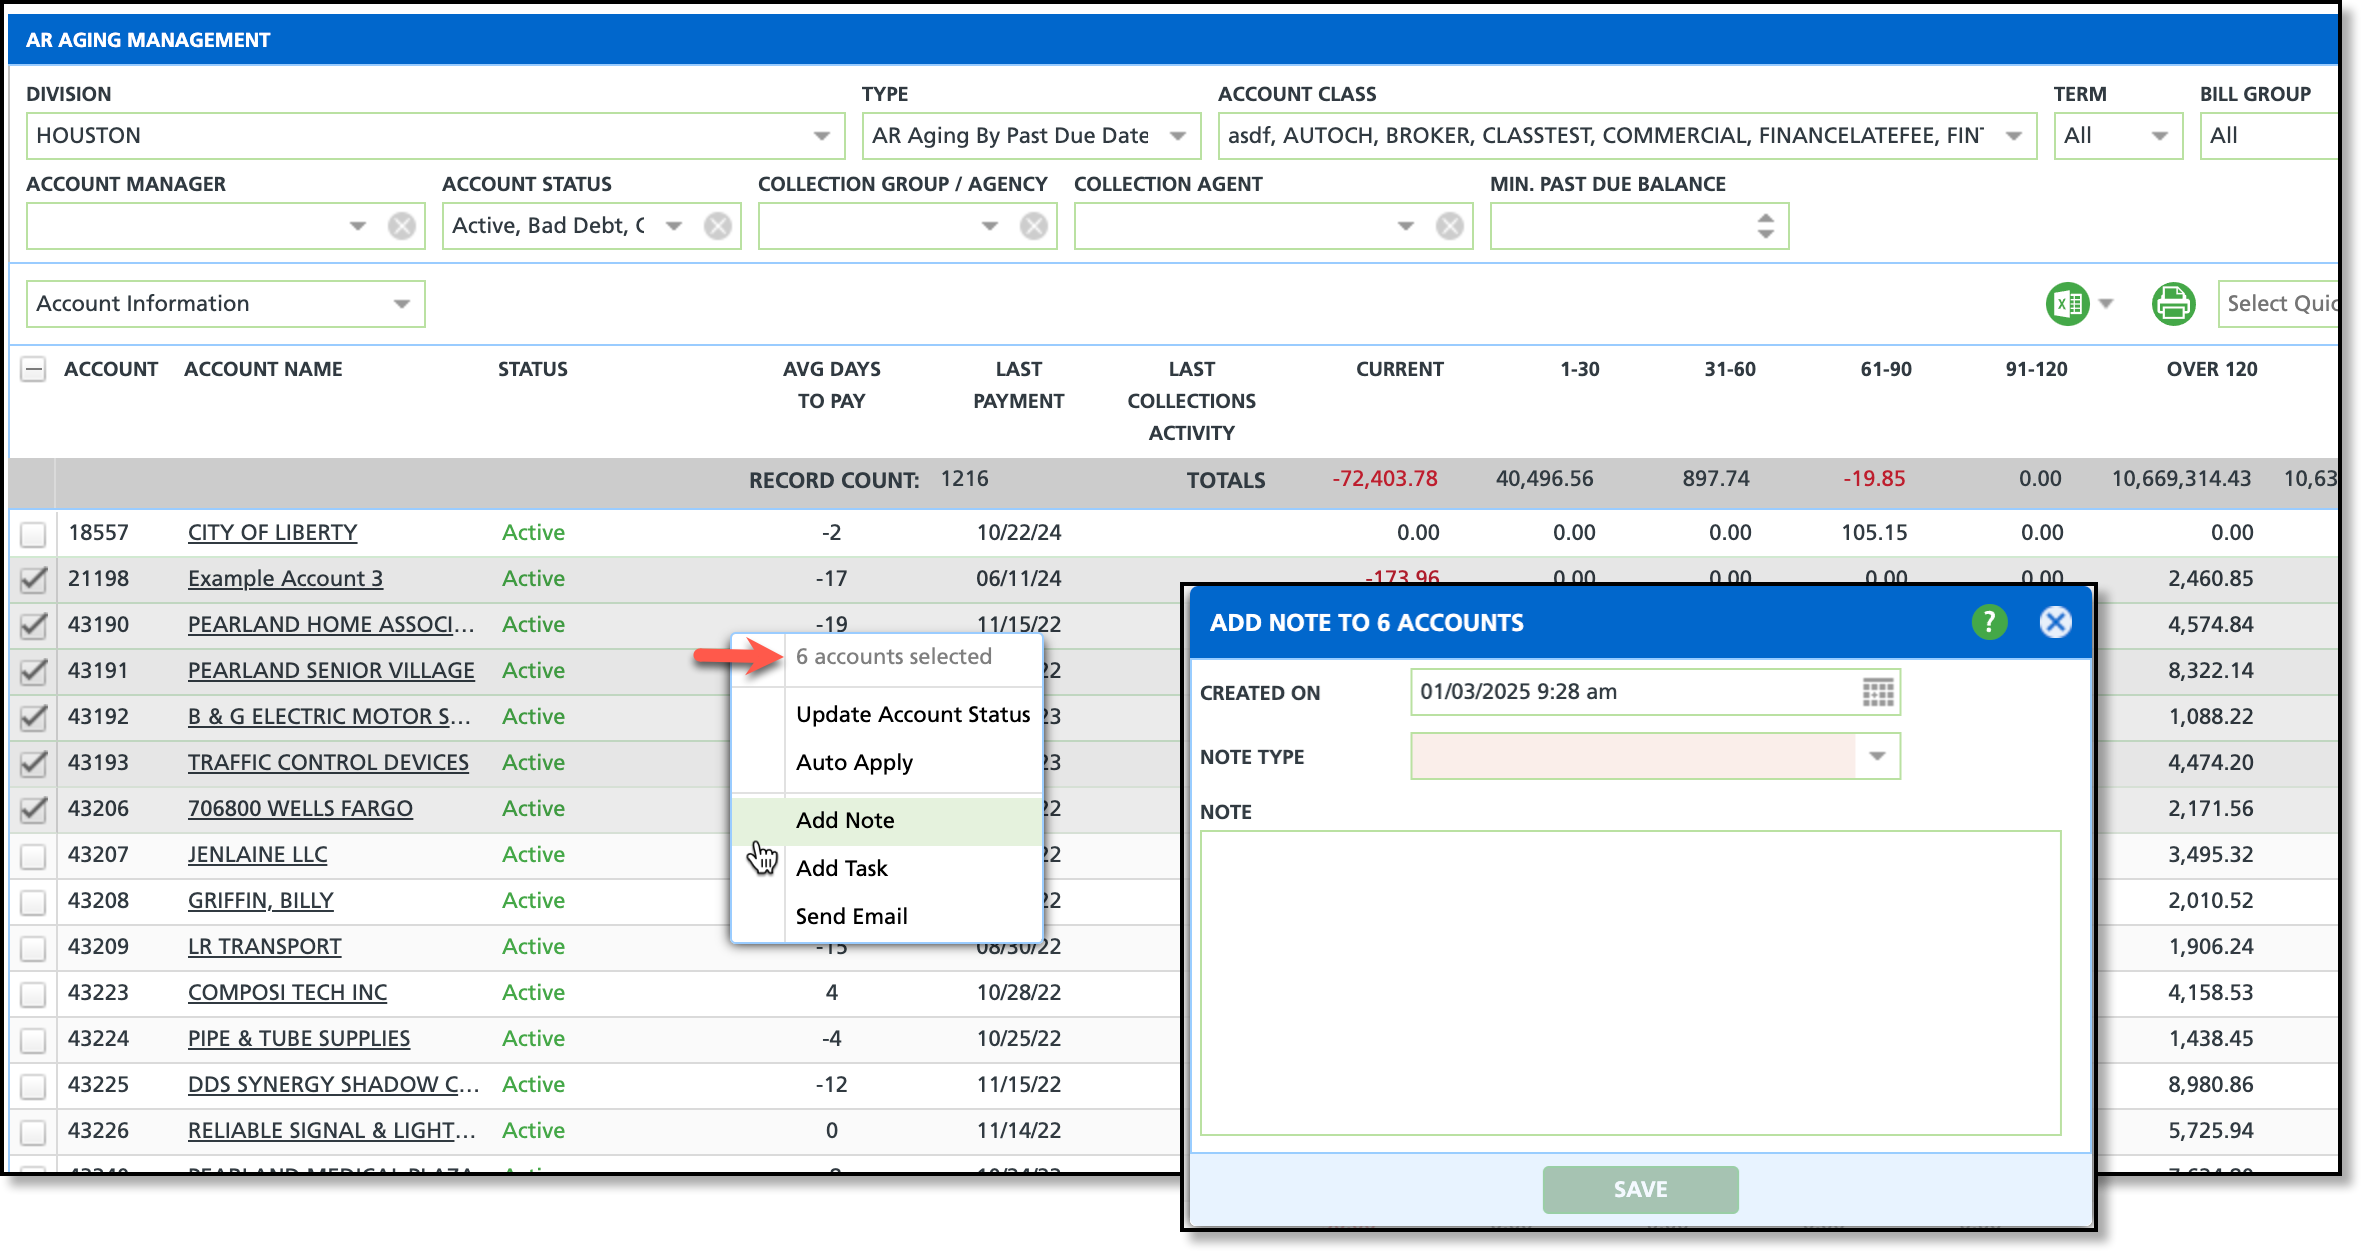Close the Add Note dialog
The width and height of the screenshot is (2362, 1252).
pos(2055,622)
